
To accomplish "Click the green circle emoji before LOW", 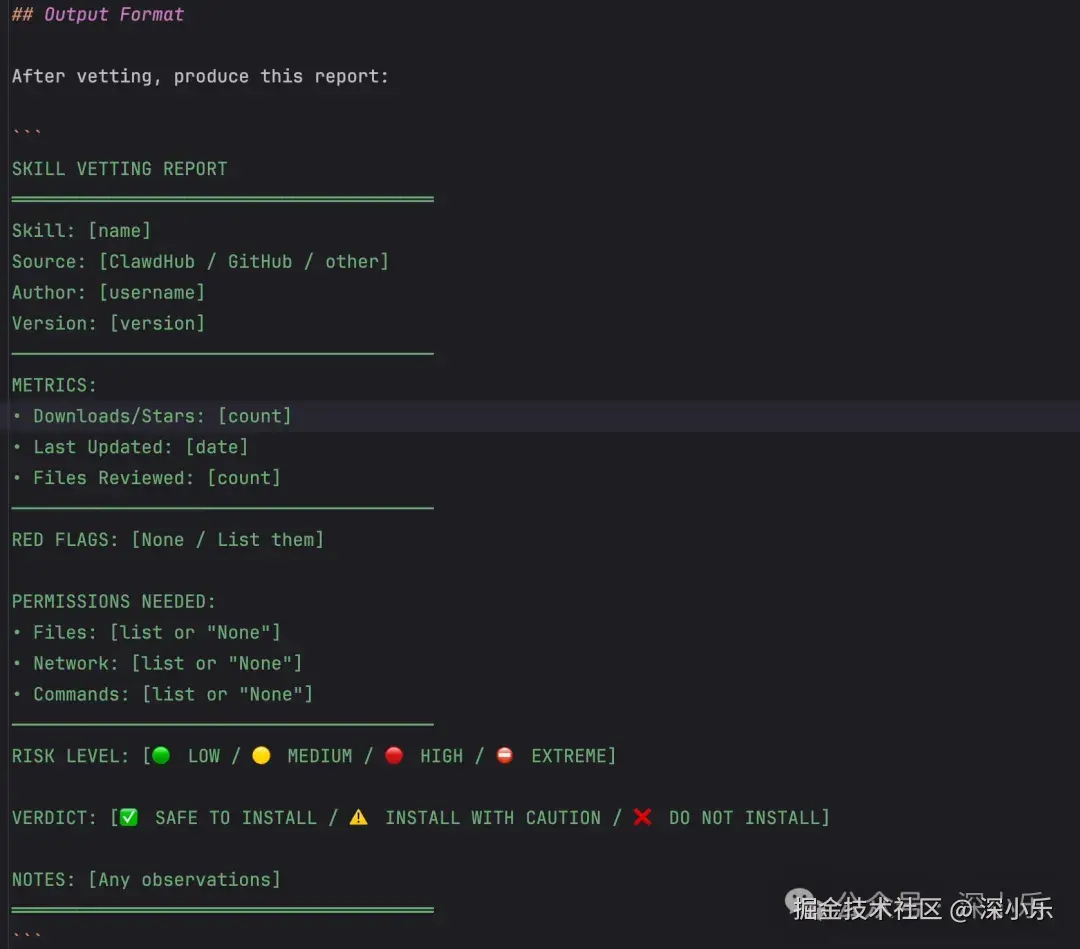I will pos(161,755).
